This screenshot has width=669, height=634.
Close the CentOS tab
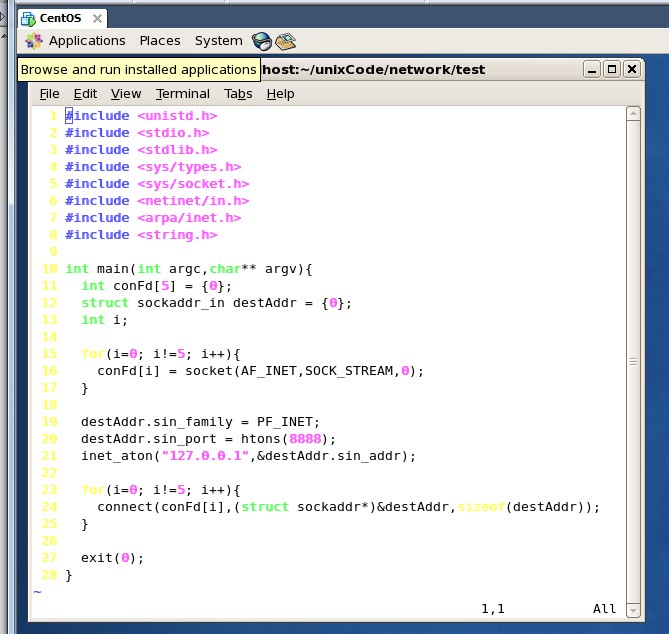97,18
